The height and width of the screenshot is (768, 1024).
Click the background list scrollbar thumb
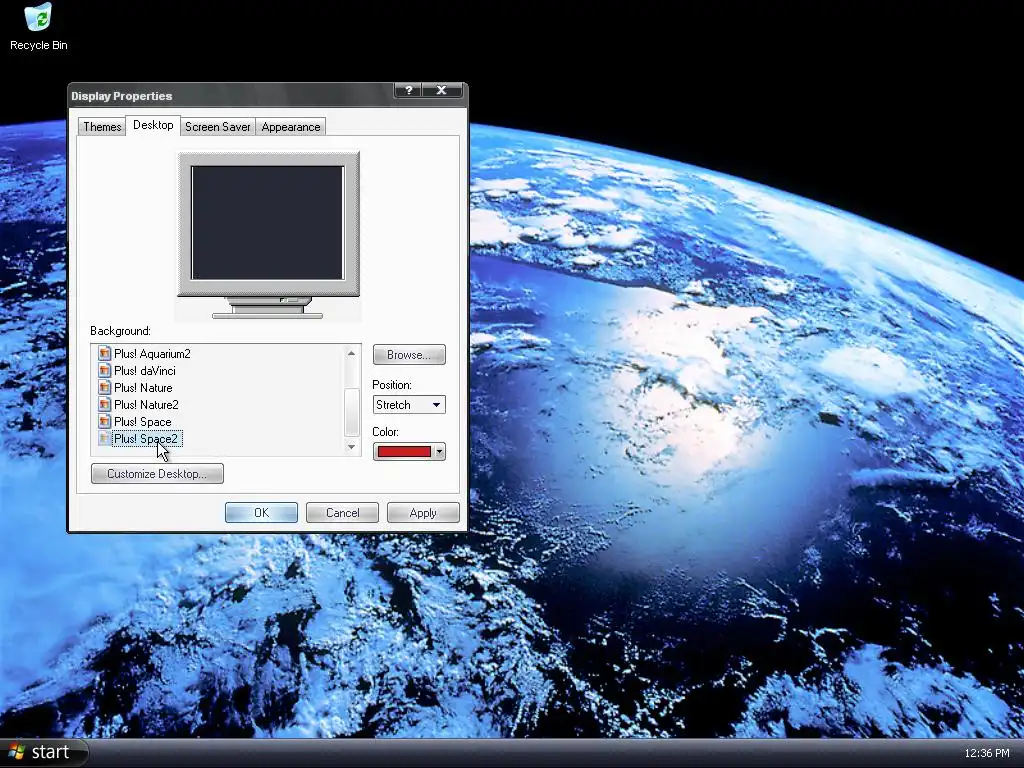351,411
